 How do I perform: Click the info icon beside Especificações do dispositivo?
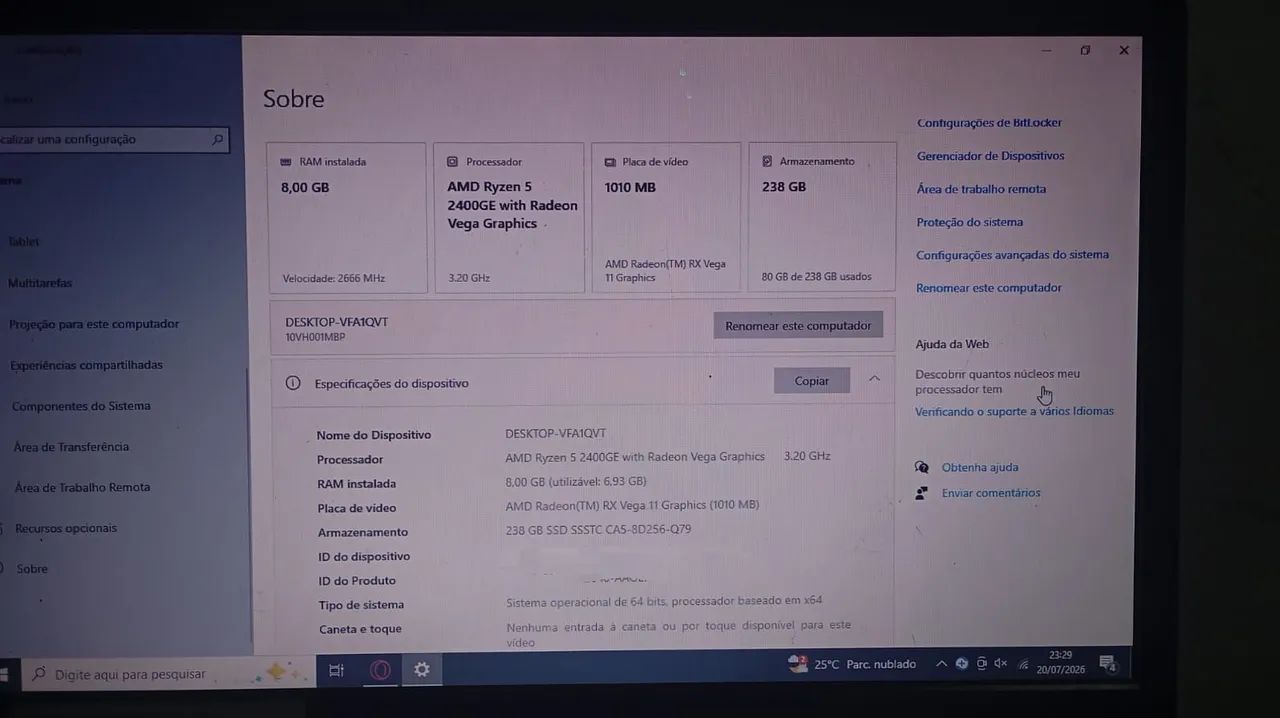click(x=293, y=383)
